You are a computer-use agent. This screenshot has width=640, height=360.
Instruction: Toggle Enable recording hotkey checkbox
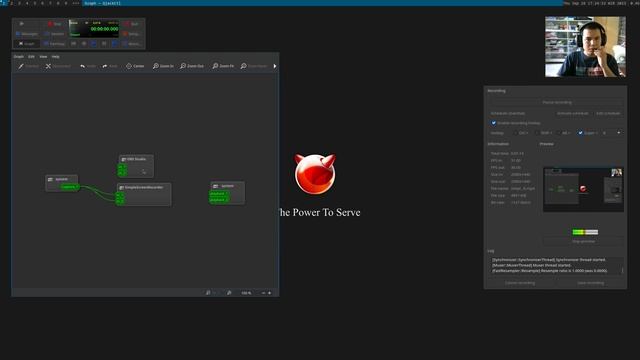(x=493, y=123)
